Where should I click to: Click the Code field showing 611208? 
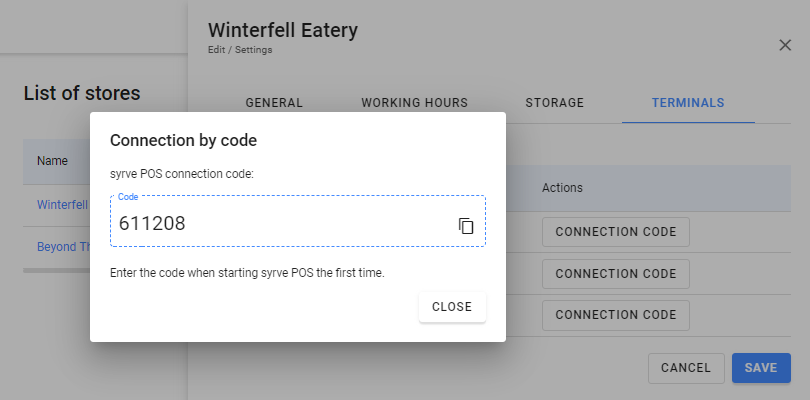point(280,224)
